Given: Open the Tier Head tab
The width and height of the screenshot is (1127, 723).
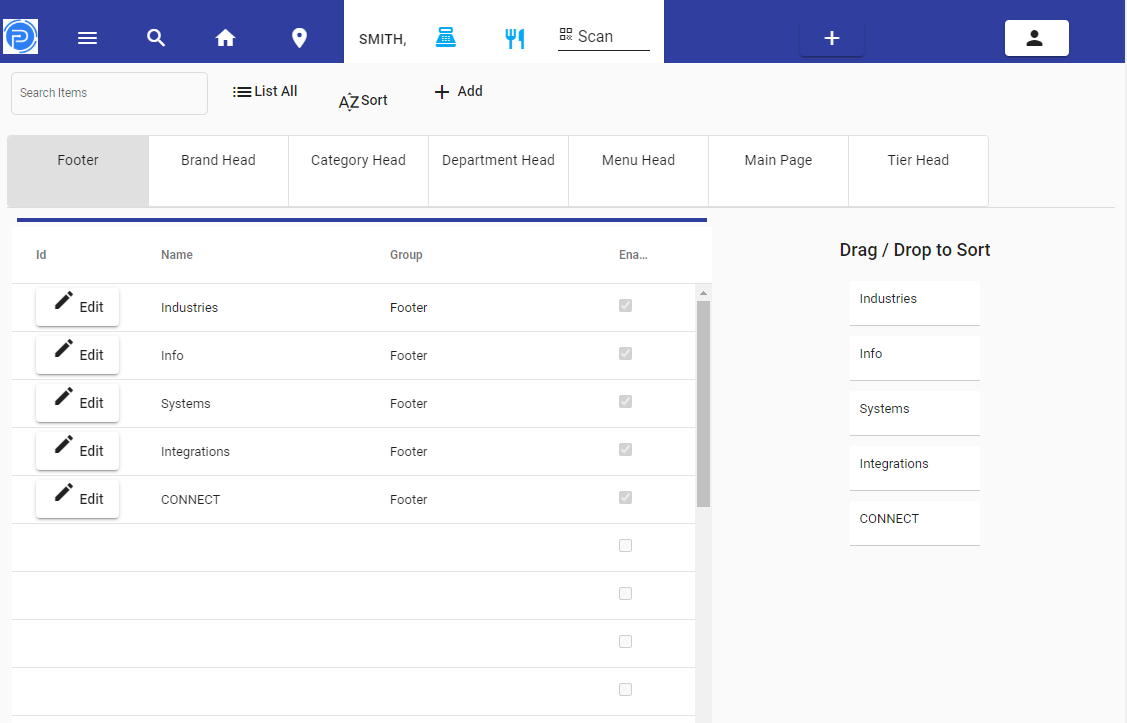Looking at the screenshot, I should point(919,171).
